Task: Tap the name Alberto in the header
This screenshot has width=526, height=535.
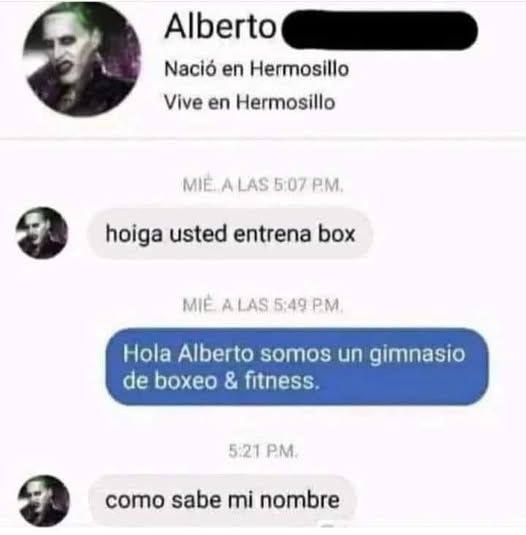Action: click(220, 27)
